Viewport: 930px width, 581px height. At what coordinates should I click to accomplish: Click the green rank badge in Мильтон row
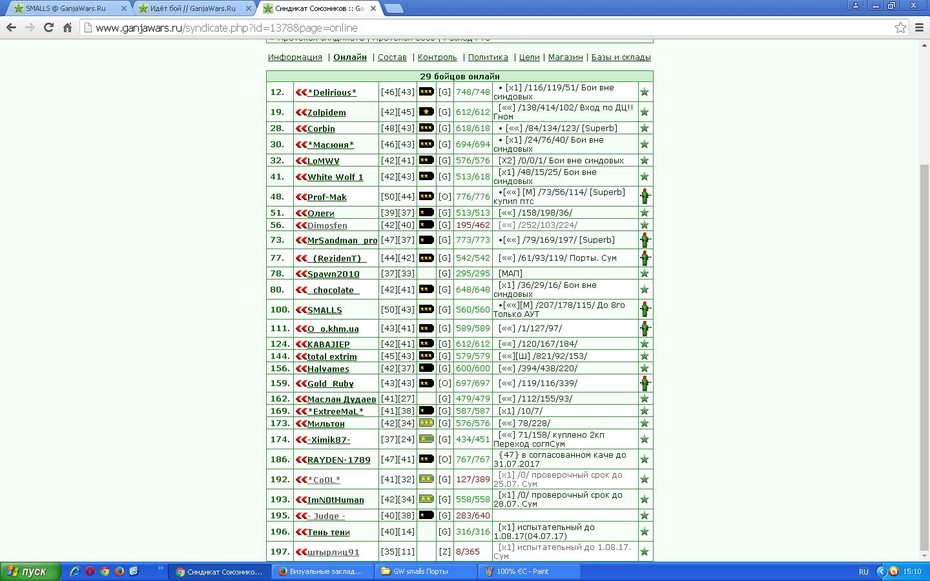[x=426, y=423]
